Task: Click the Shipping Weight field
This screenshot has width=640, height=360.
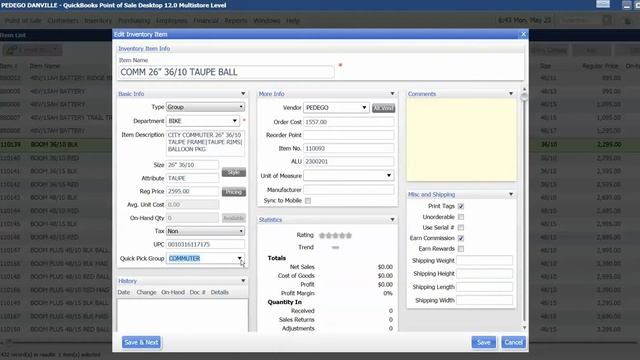Action: click(484, 260)
